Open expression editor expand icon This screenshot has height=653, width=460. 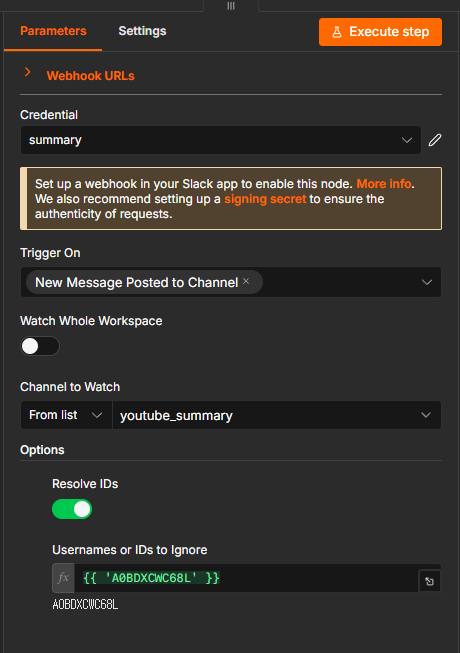(x=430, y=581)
